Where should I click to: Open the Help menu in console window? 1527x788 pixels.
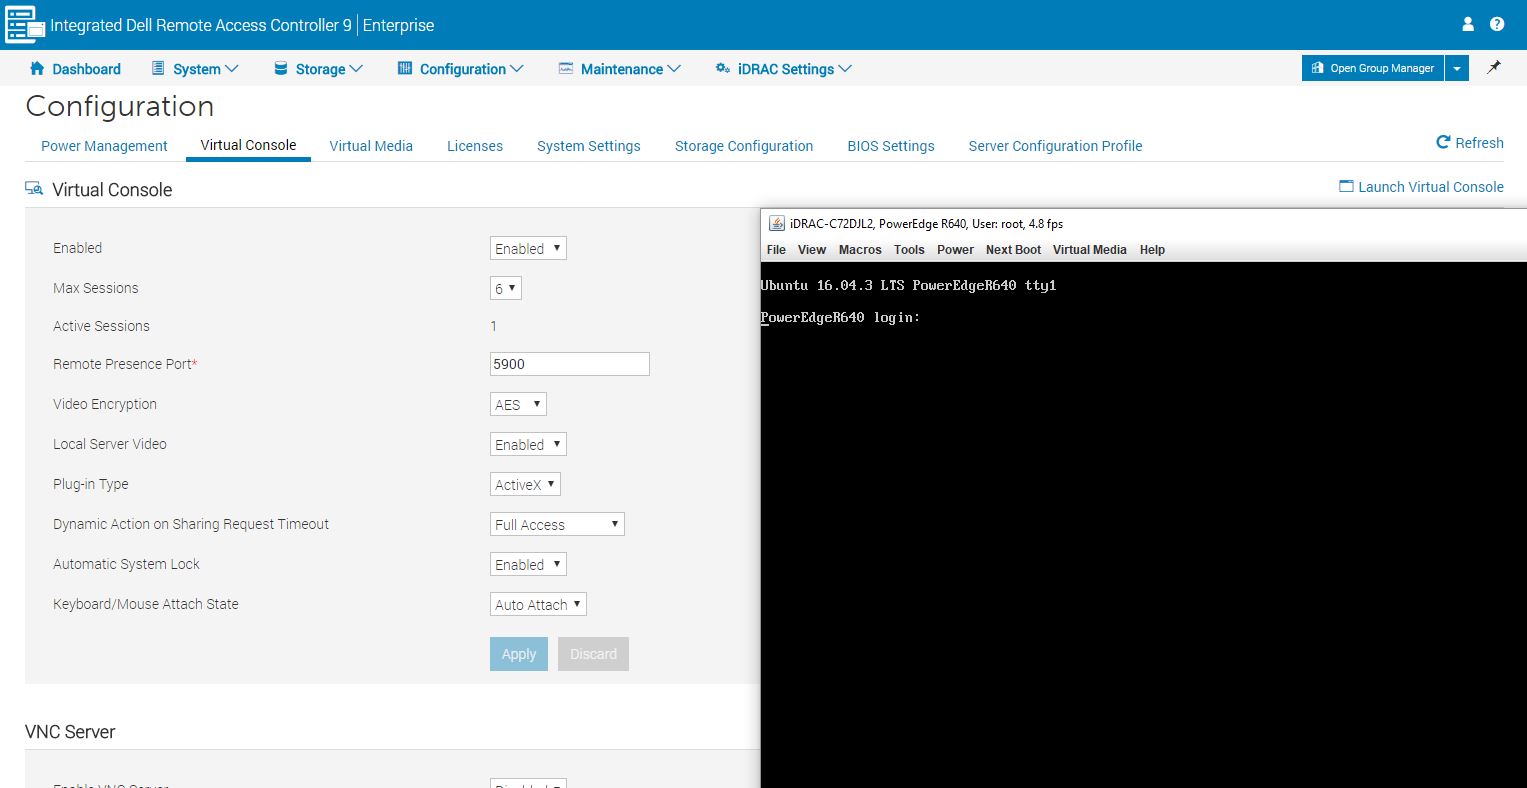pos(1152,250)
